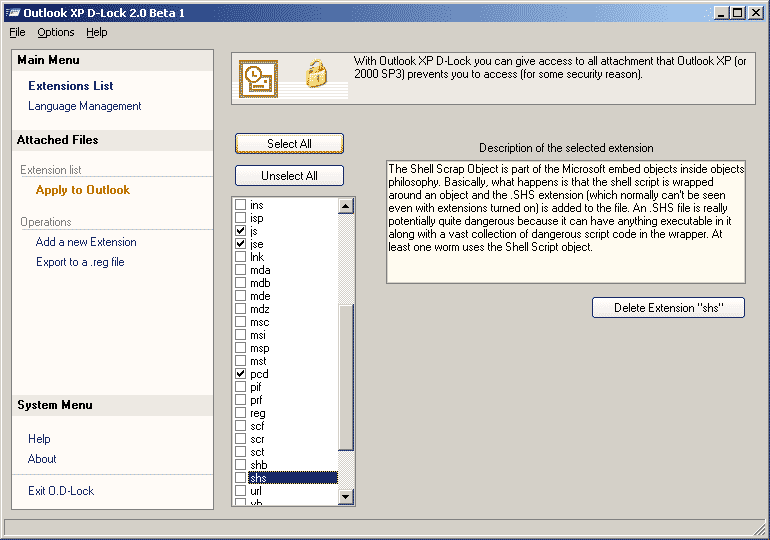Check the mdz extension checkbox
The height and width of the screenshot is (540, 770).
pyautogui.click(x=240, y=309)
